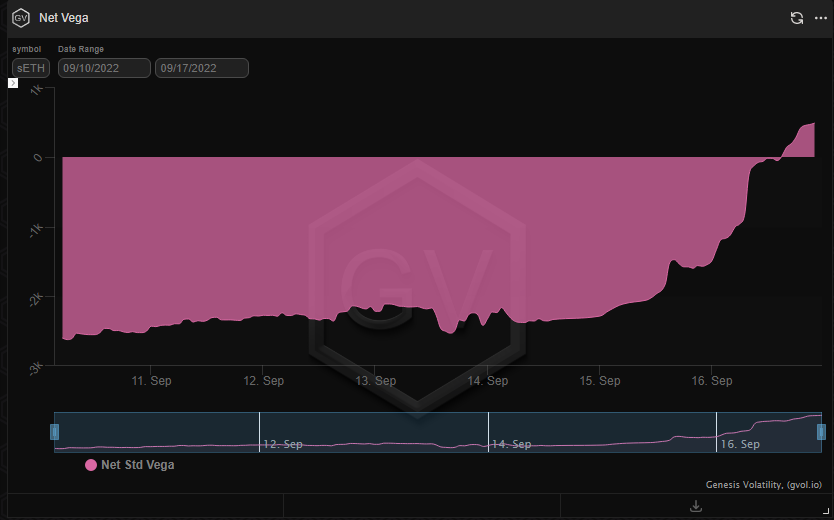Click the 0 y-axis label
Viewport: 834px width, 520px height.
coord(37,157)
